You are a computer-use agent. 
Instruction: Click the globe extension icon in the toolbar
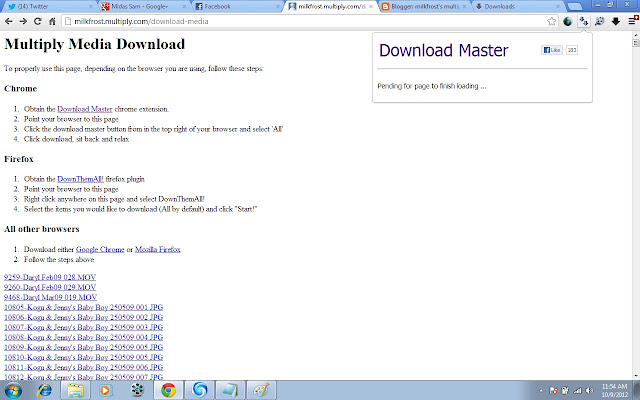point(567,22)
